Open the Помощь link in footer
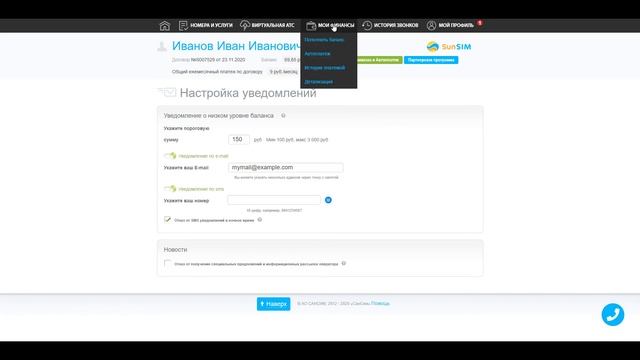640x360 pixels. 380,303
